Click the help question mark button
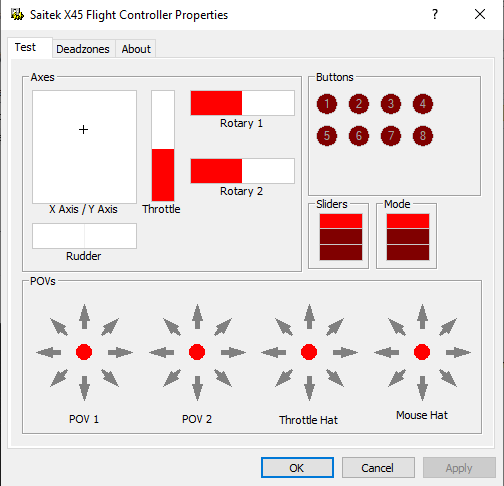This screenshot has height=486, width=504. [435, 14]
